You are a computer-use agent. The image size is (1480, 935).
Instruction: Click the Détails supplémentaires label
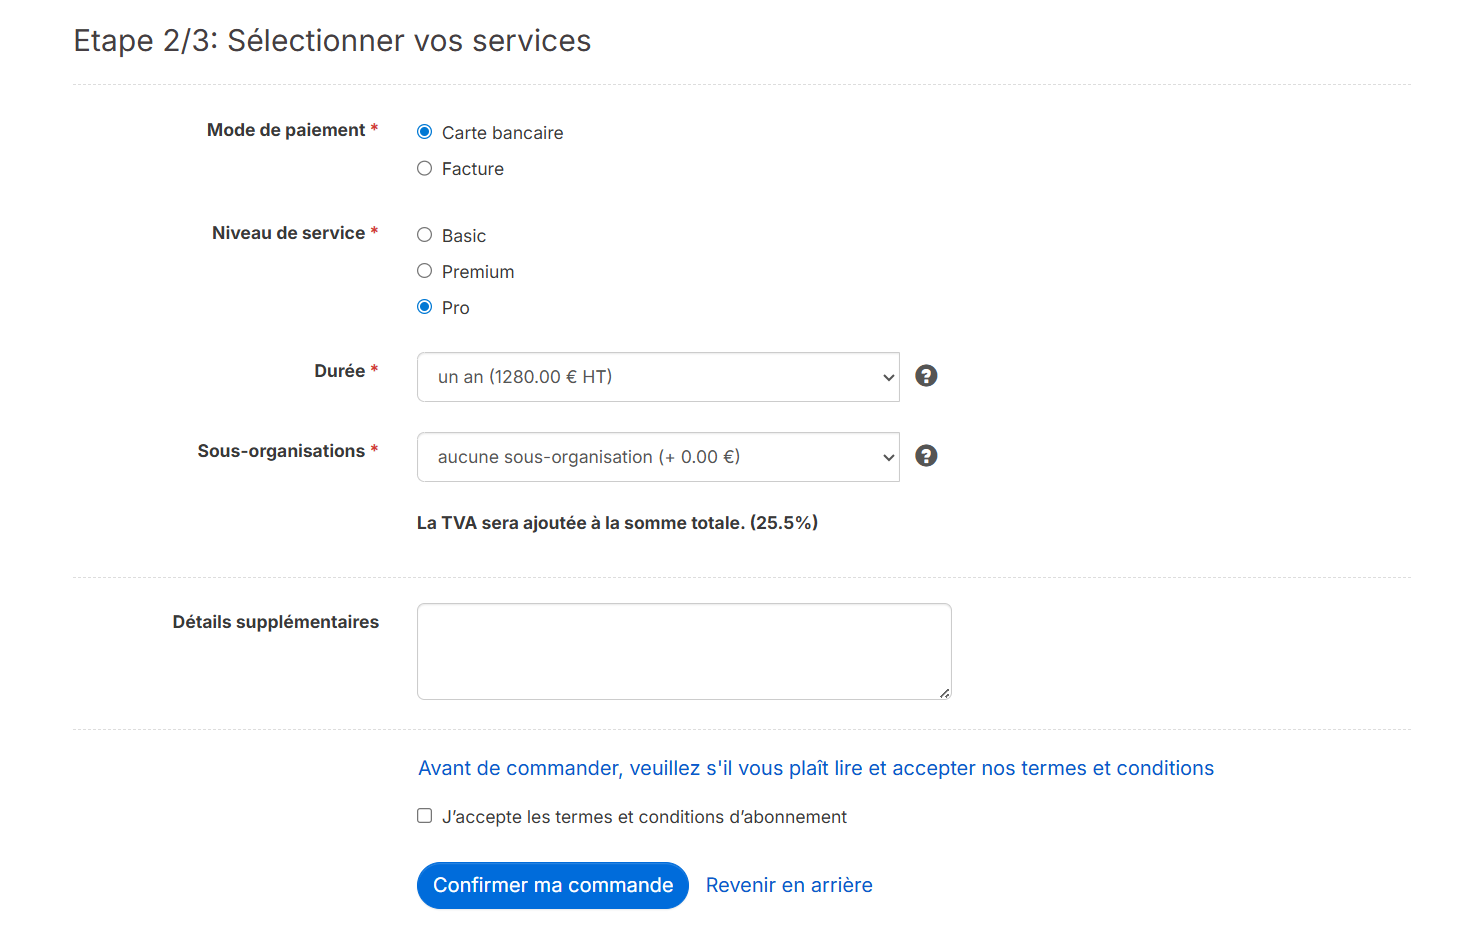pyautogui.click(x=275, y=622)
